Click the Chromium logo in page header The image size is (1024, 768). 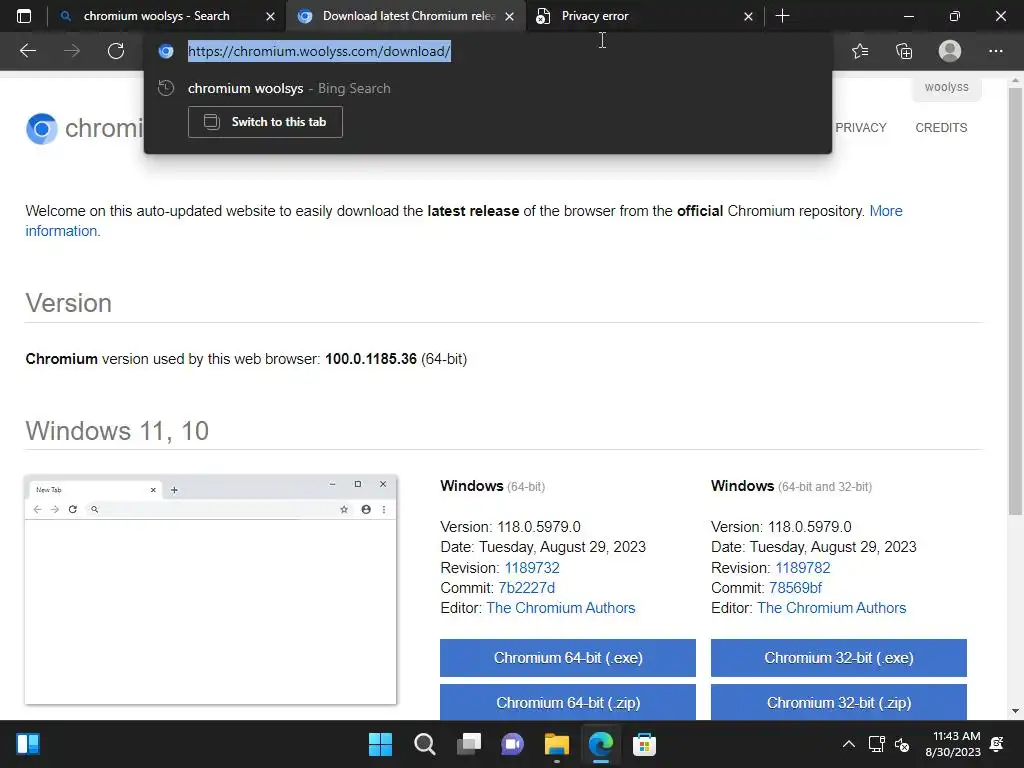(x=42, y=129)
